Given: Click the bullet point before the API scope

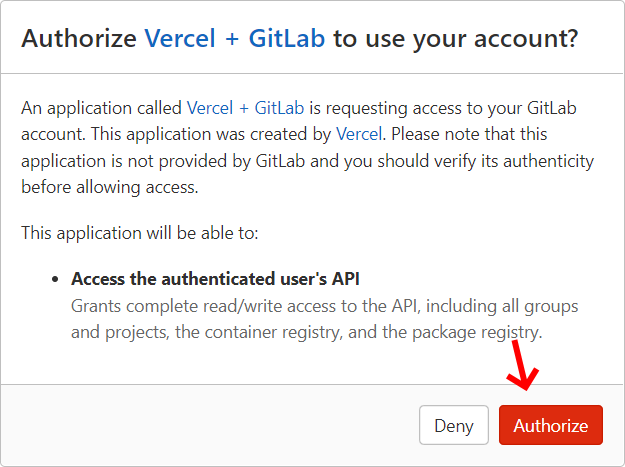Looking at the screenshot, I should pos(55,279).
